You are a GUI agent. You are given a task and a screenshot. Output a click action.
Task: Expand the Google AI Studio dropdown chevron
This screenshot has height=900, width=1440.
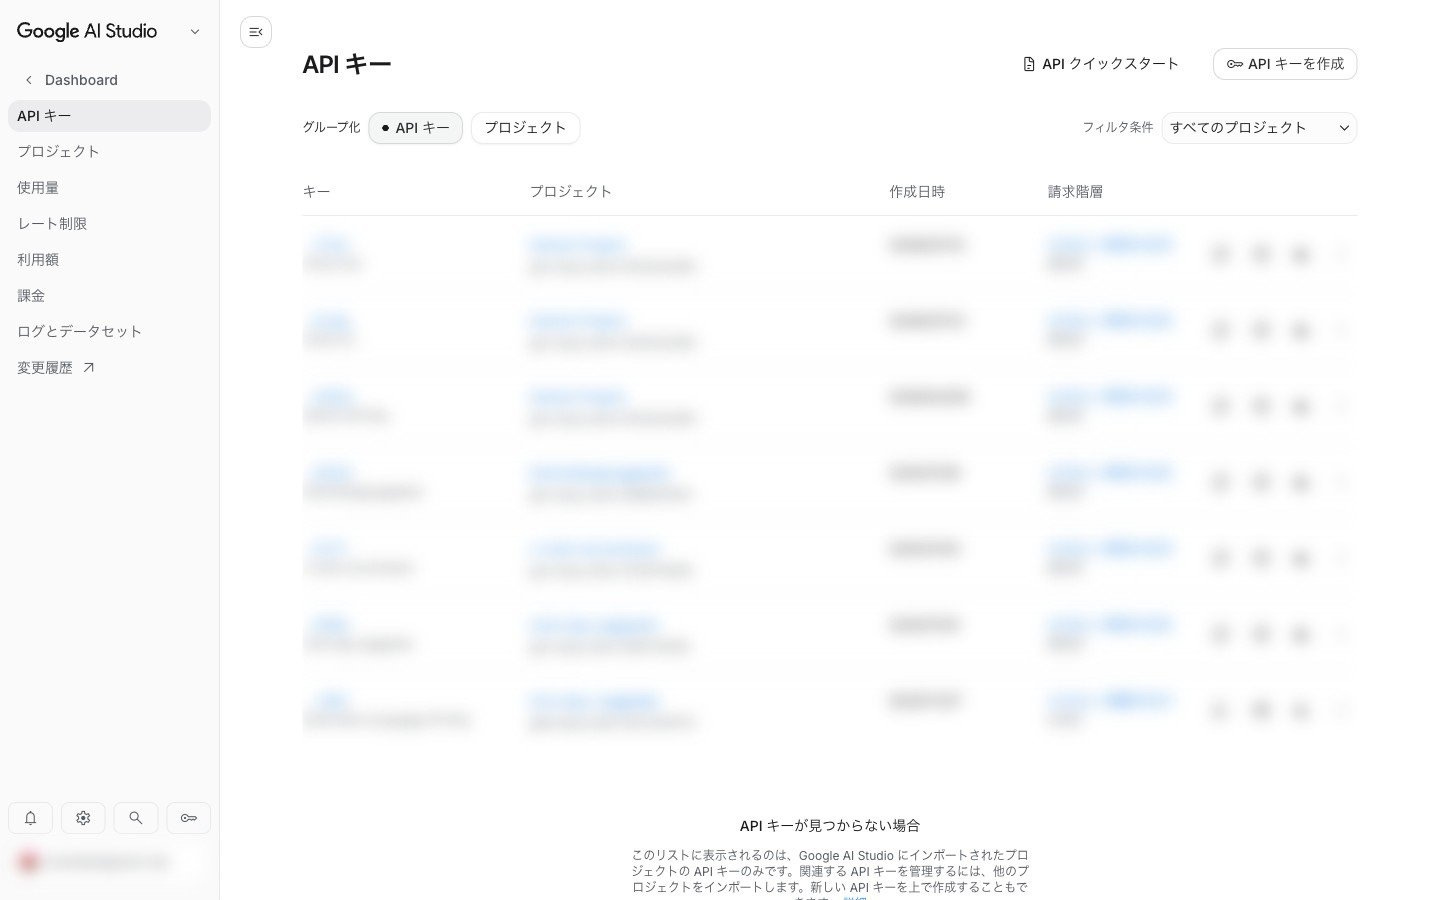(x=195, y=32)
